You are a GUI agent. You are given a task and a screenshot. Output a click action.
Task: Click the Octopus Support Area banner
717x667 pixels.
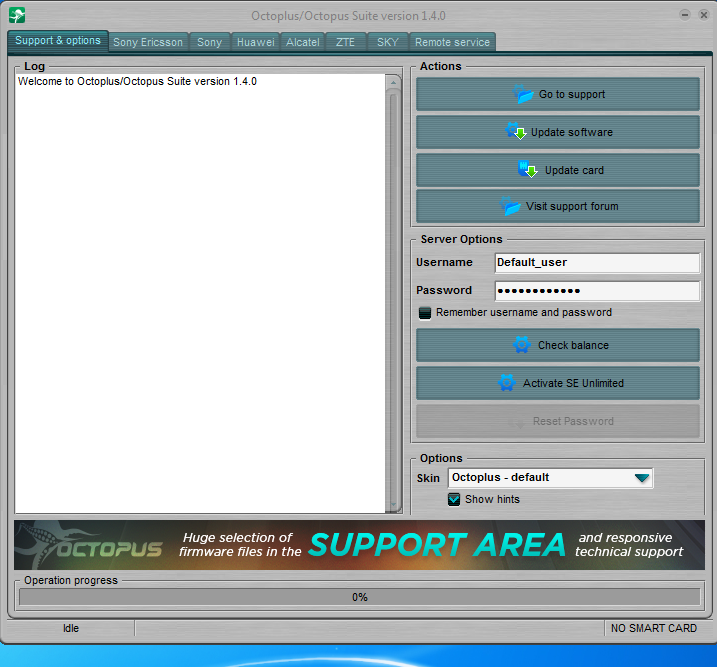[x=359, y=545]
